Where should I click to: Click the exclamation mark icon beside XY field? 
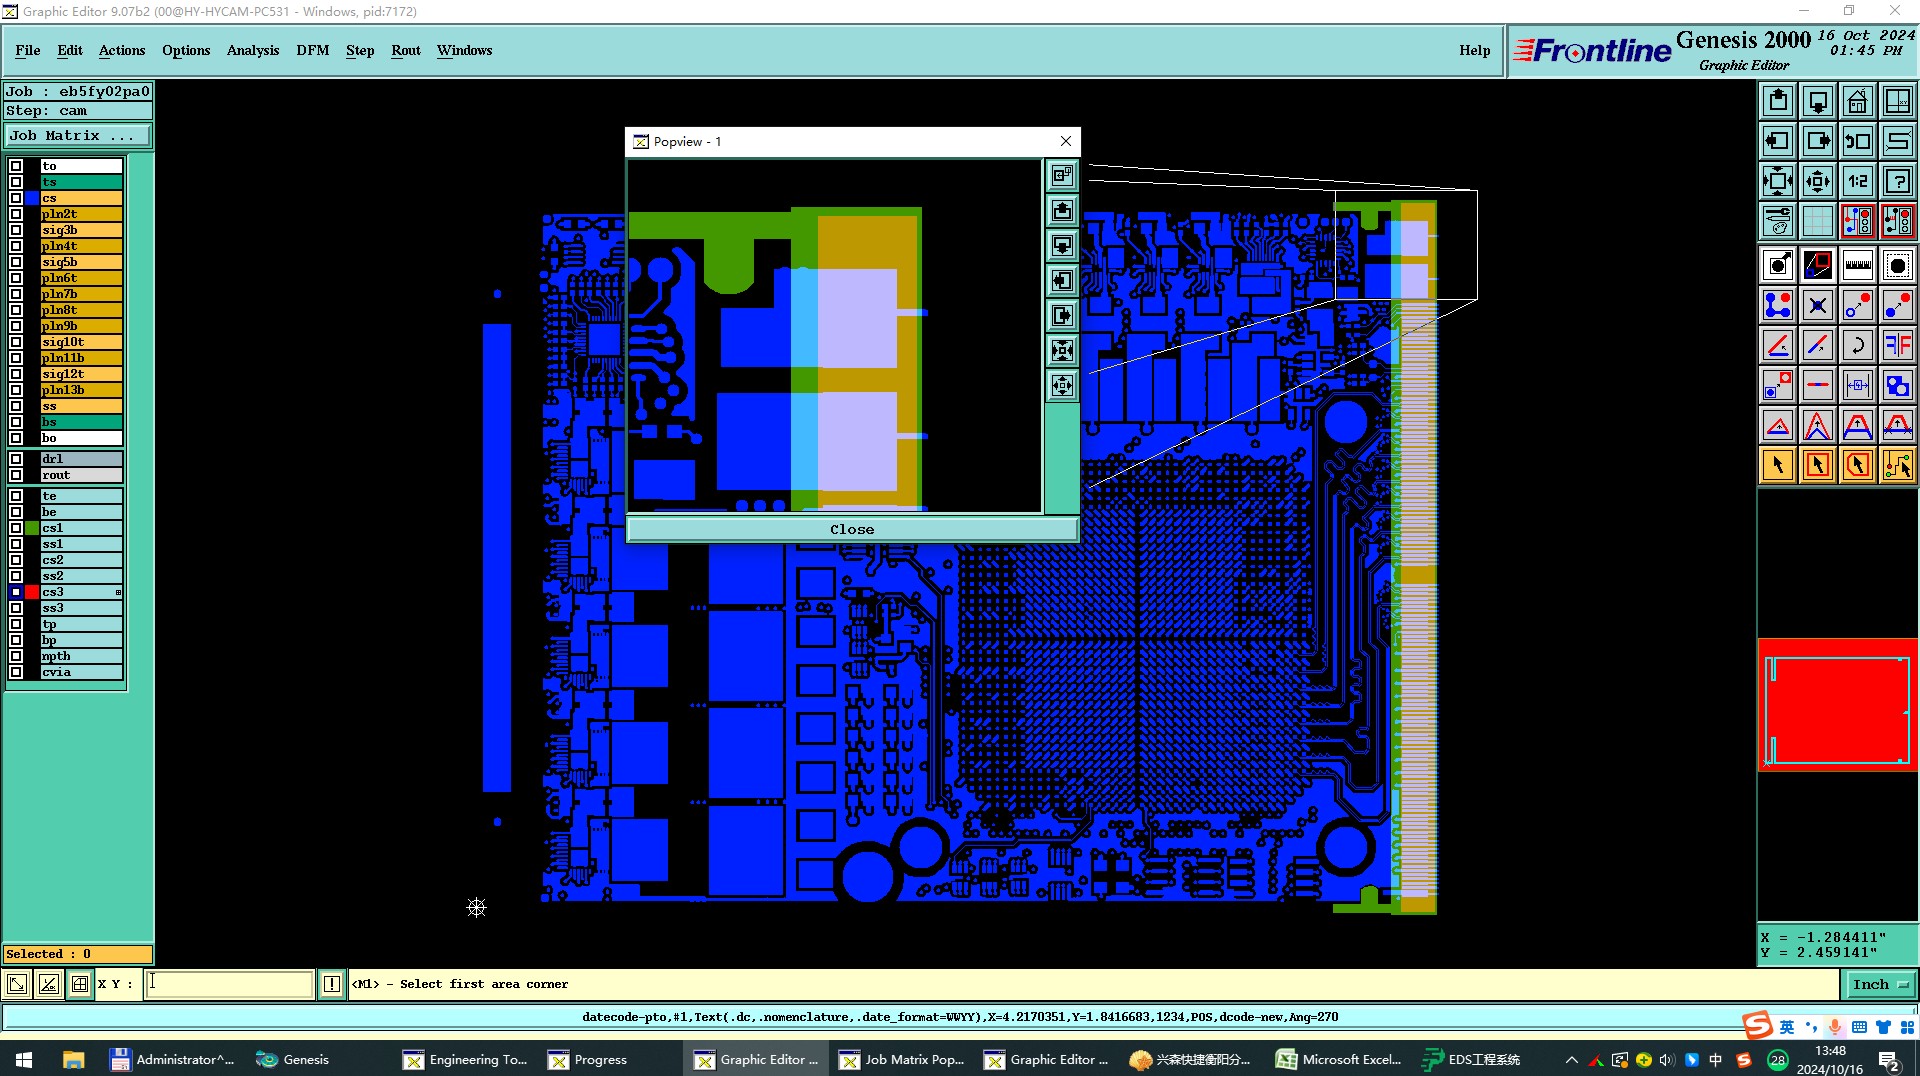pyautogui.click(x=332, y=984)
